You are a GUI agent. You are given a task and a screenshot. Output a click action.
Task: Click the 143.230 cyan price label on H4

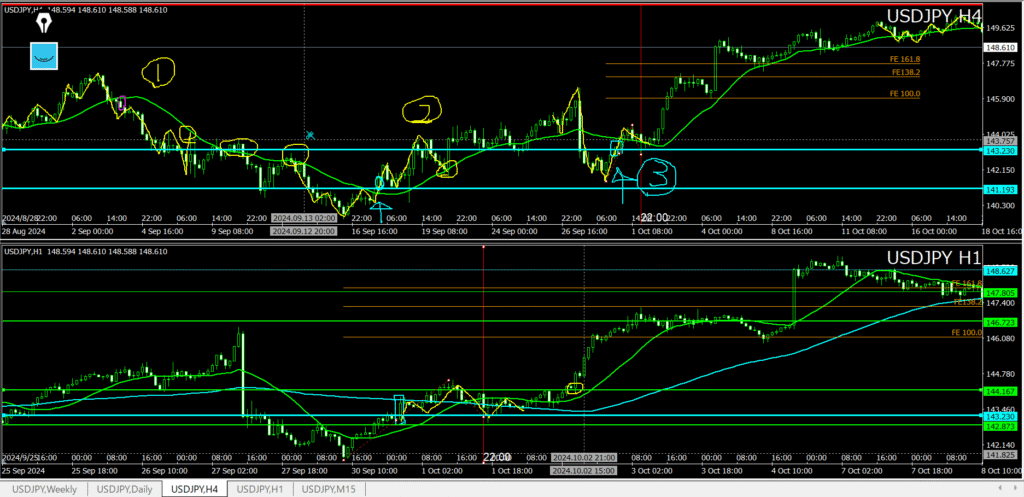tap(1000, 151)
